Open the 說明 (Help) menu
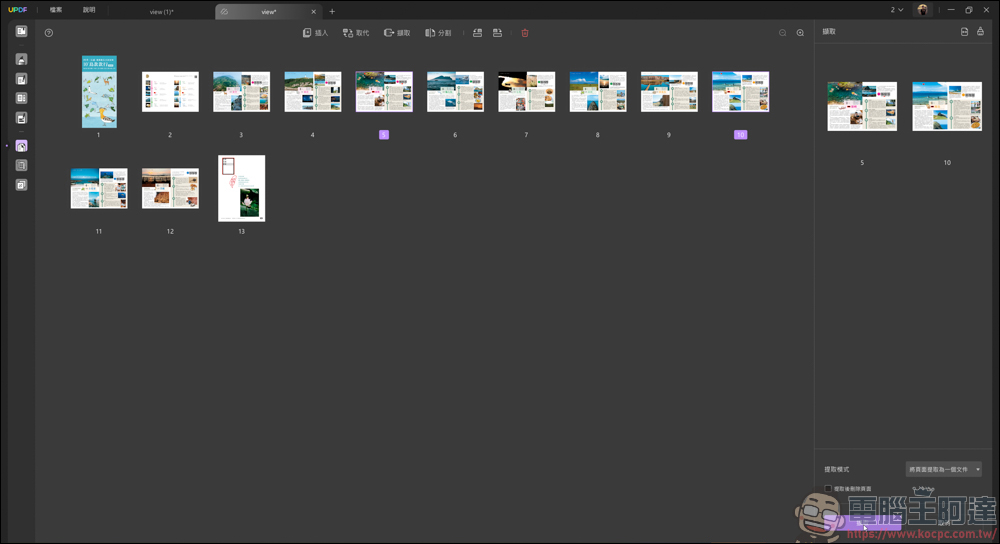Viewport: 1000px width, 544px height. click(89, 10)
